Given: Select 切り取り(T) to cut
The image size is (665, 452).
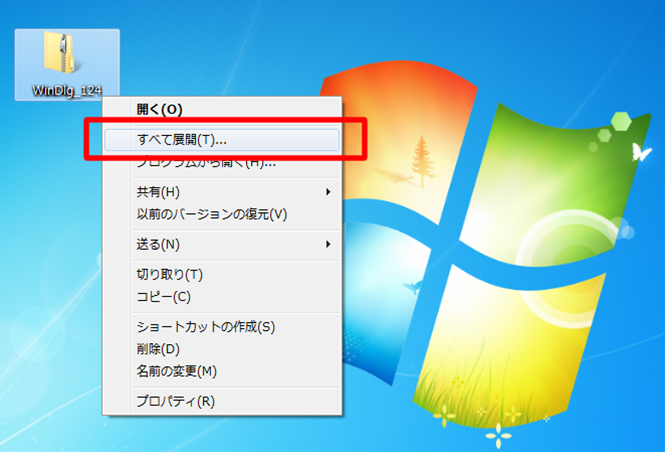Looking at the screenshot, I should [222, 274].
